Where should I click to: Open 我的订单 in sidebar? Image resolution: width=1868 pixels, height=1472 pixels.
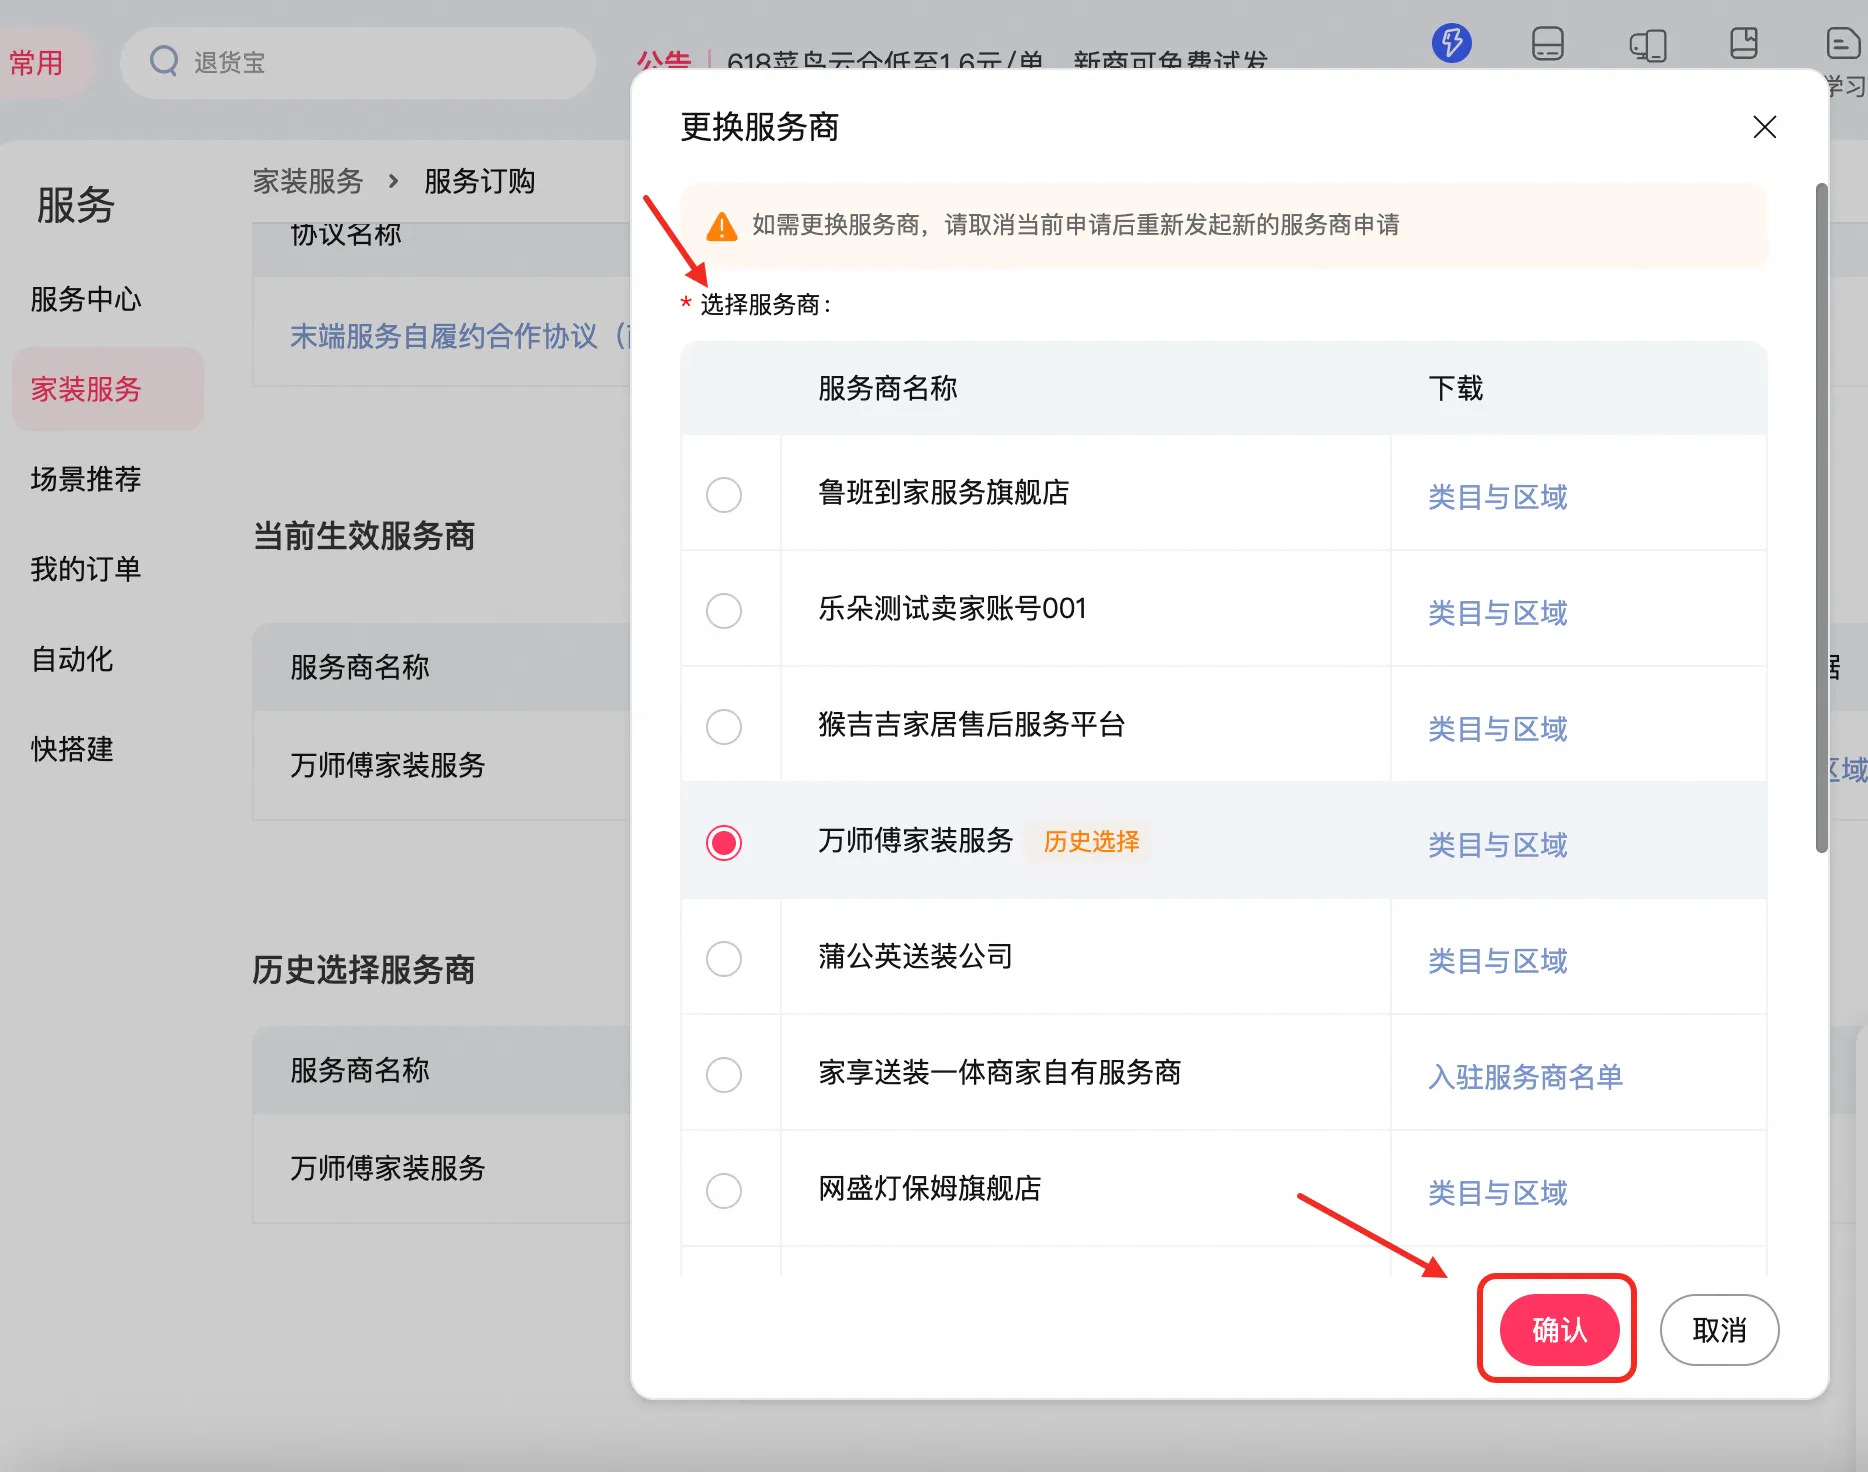(86, 569)
